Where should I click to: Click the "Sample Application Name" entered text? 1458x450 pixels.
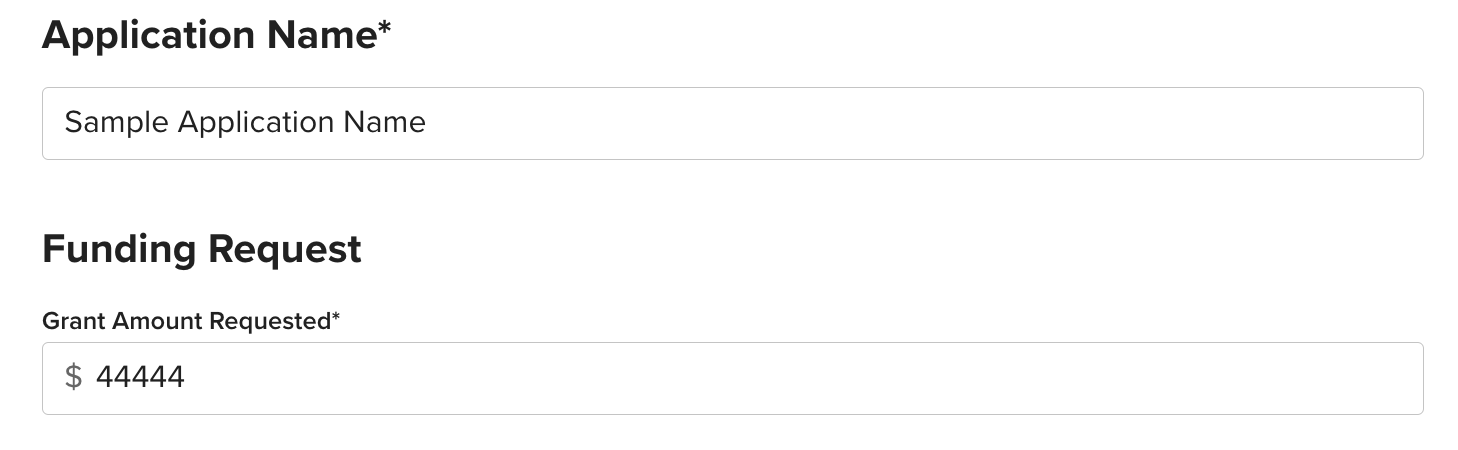coord(245,122)
